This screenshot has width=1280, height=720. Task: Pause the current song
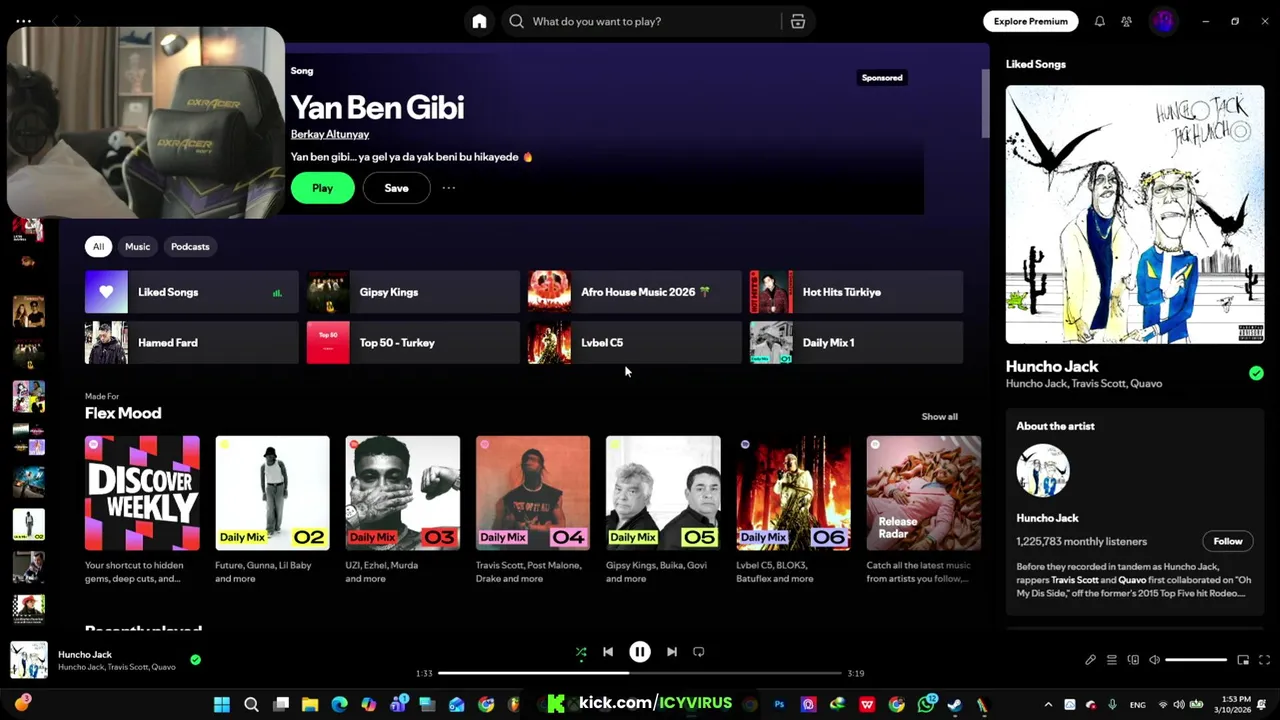click(640, 652)
